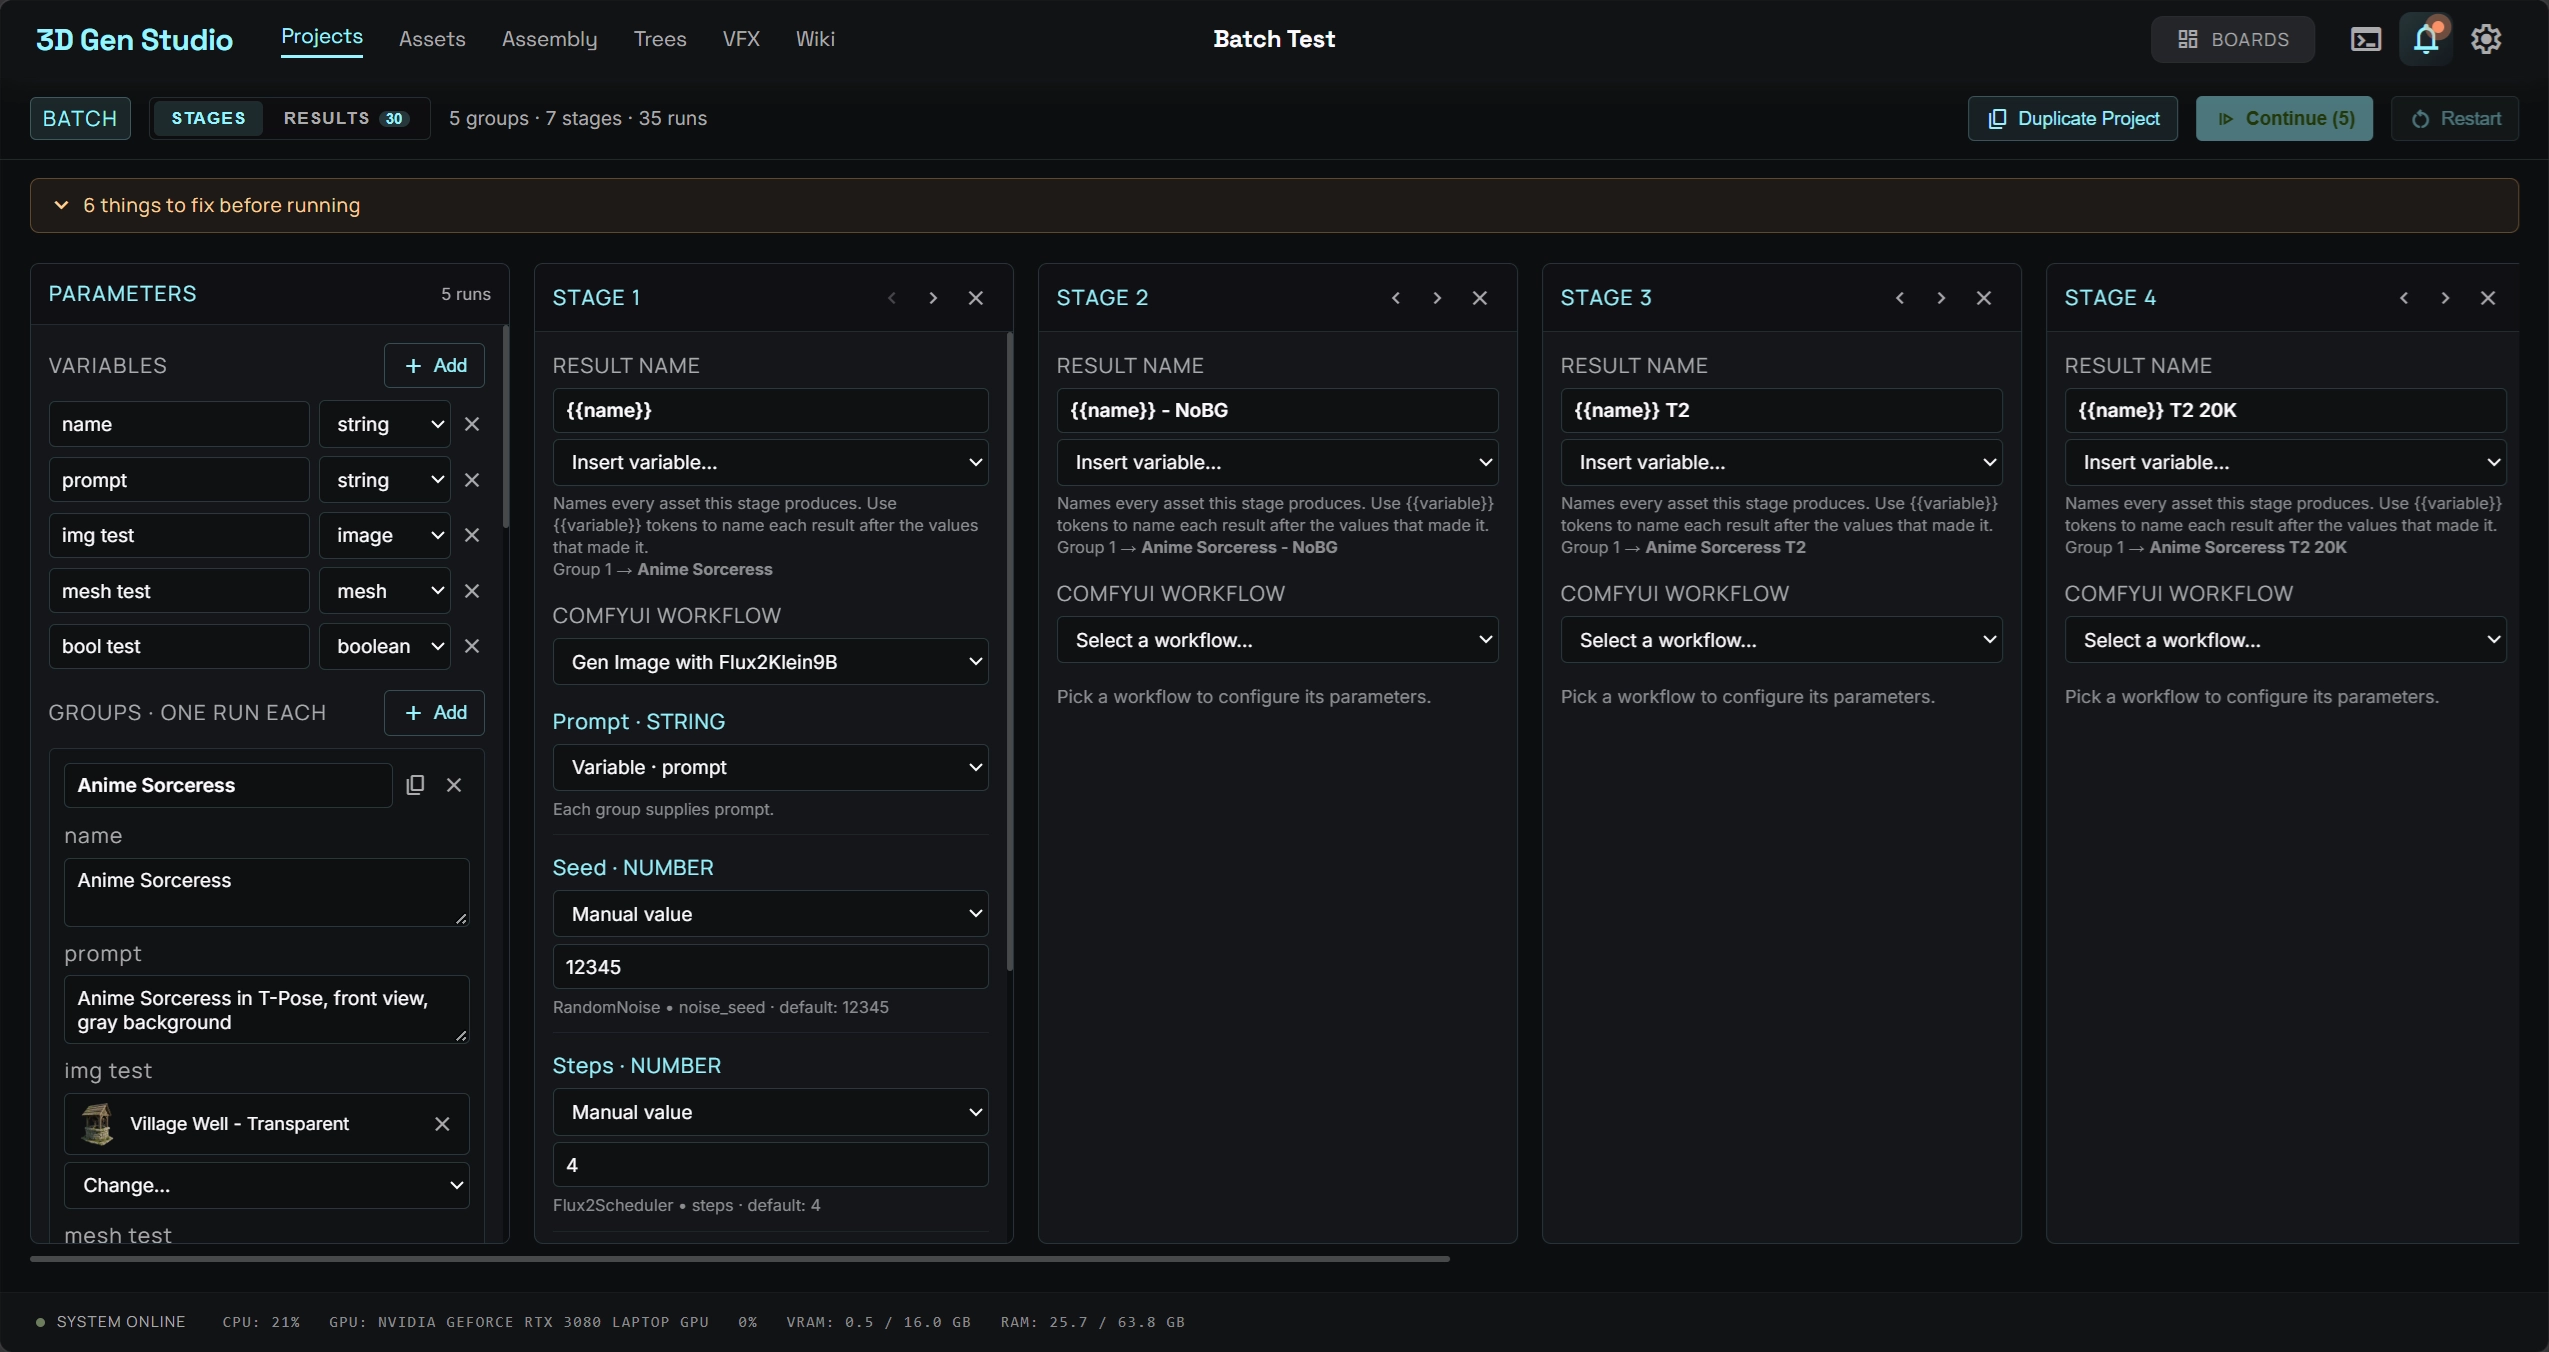Image resolution: width=2549 pixels, height=1352 pixels.
Task: Move Stage 3 to the right
Action: [1941, 298]
